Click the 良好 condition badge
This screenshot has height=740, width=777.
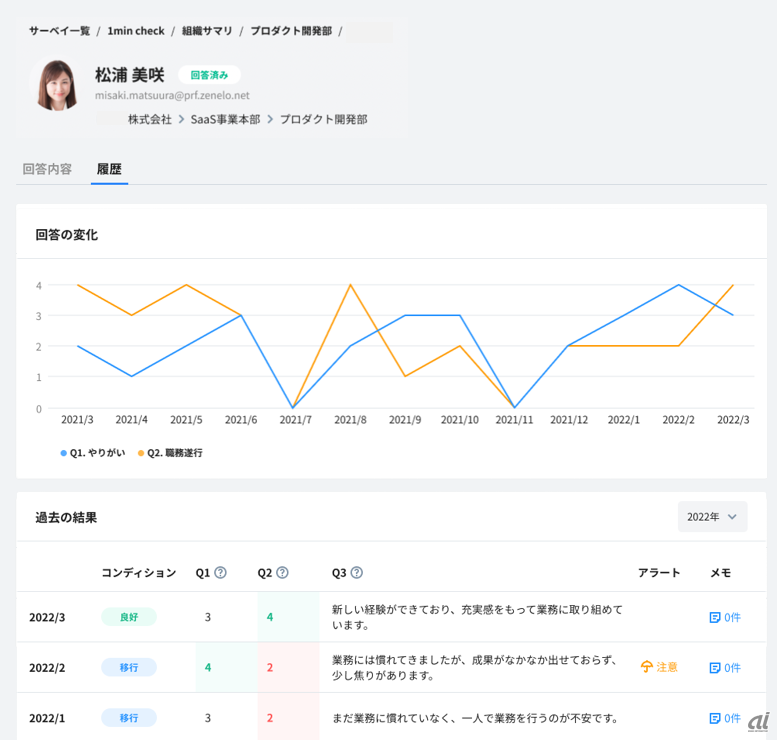coord(128,617)
